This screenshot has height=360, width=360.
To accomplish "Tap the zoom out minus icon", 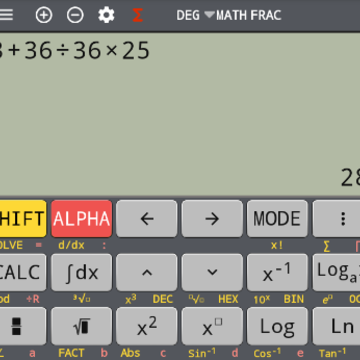I will (75, 15).
